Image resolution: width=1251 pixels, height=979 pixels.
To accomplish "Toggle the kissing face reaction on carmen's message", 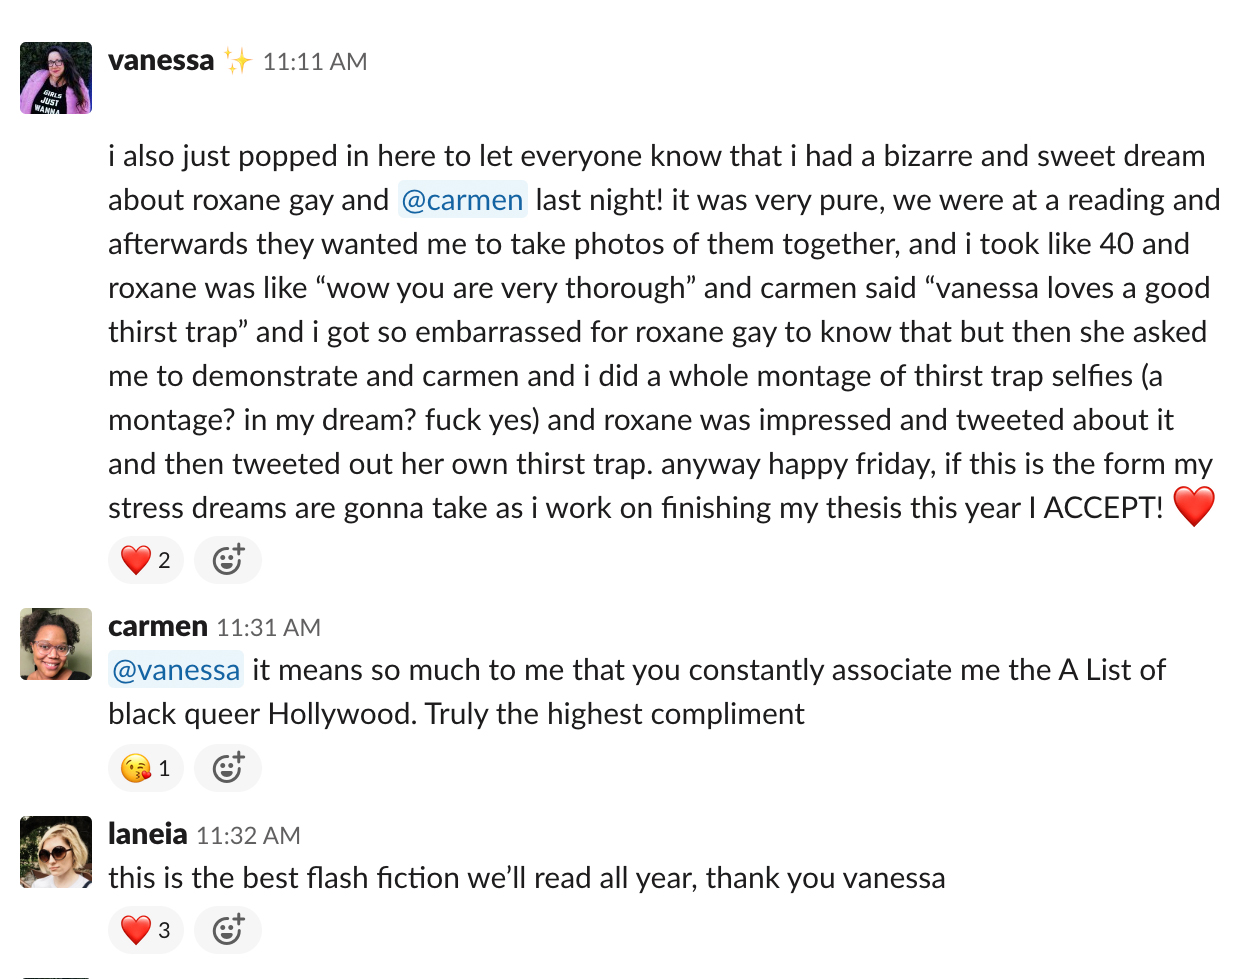I will 146,768.
